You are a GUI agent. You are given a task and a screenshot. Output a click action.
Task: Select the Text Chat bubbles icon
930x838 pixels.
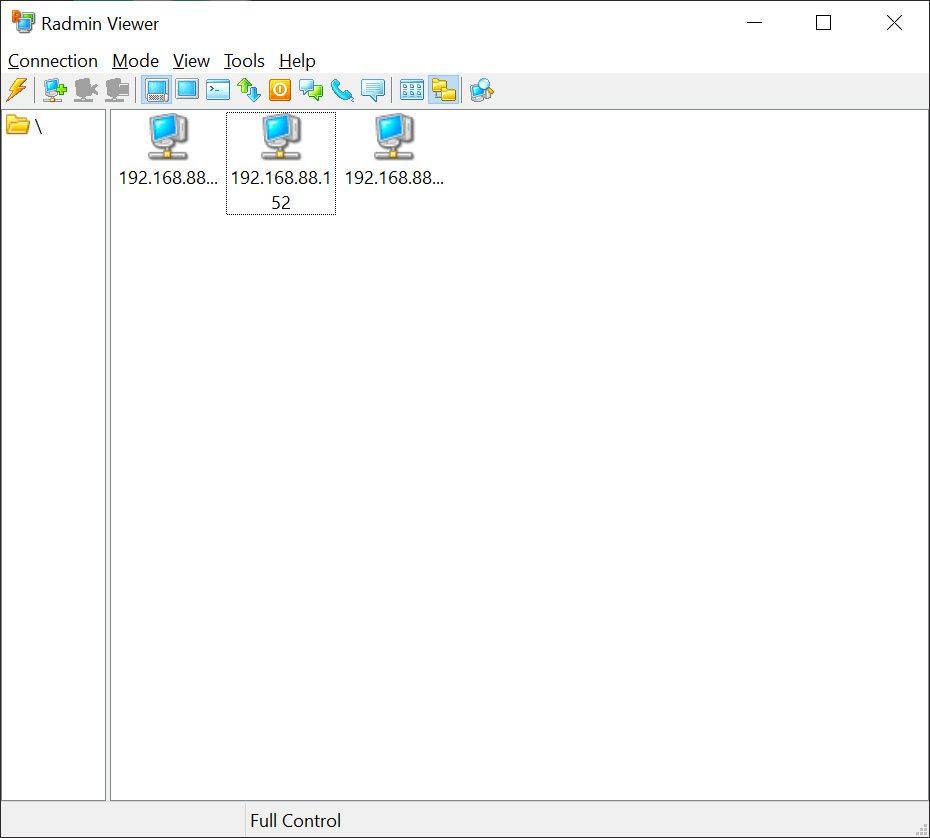point(311,90)
